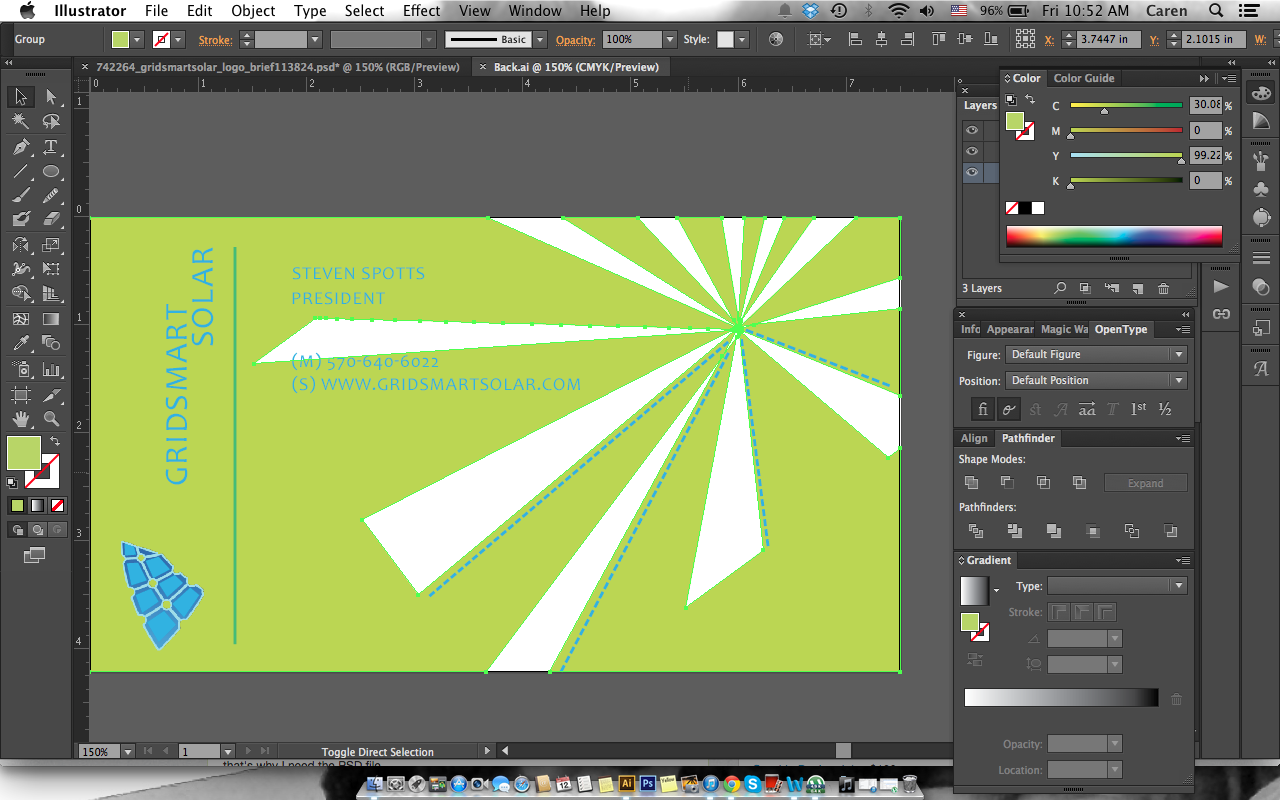Delete selection with Layers trash icon
The height and width of the screenshot is (800, 1280).
1163,288
